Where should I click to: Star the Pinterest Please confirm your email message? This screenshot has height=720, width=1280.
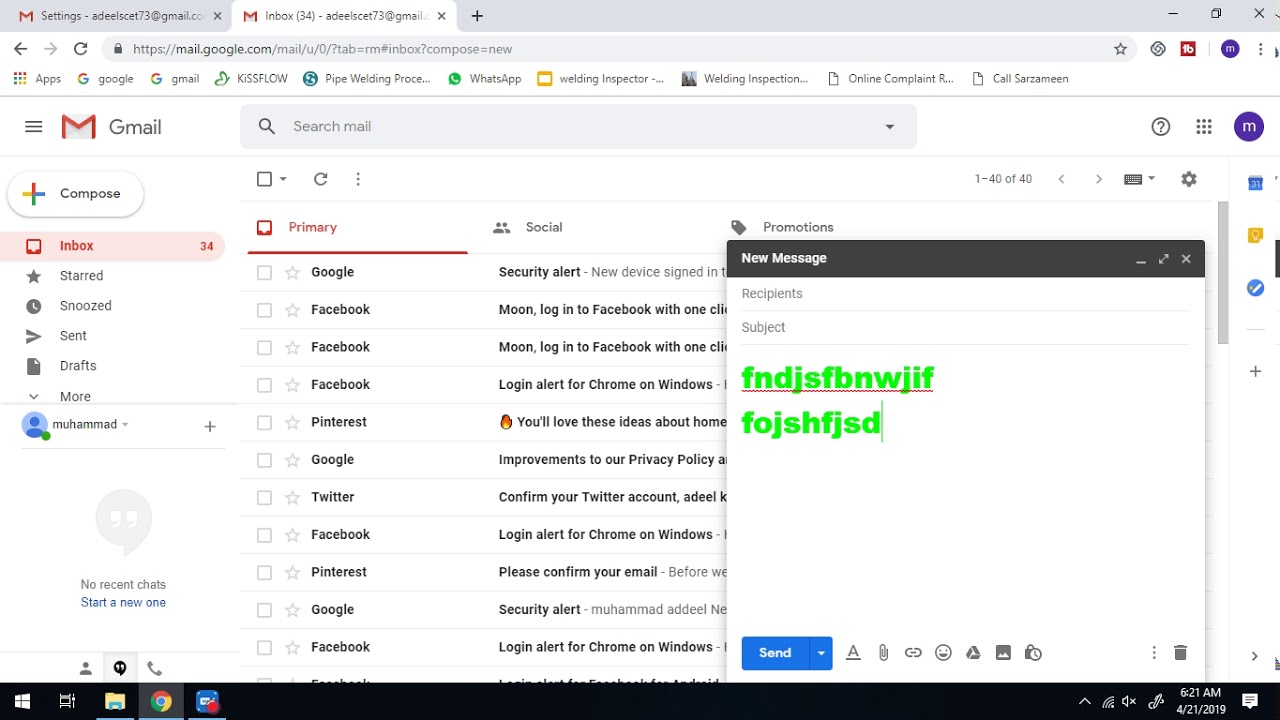293,572
